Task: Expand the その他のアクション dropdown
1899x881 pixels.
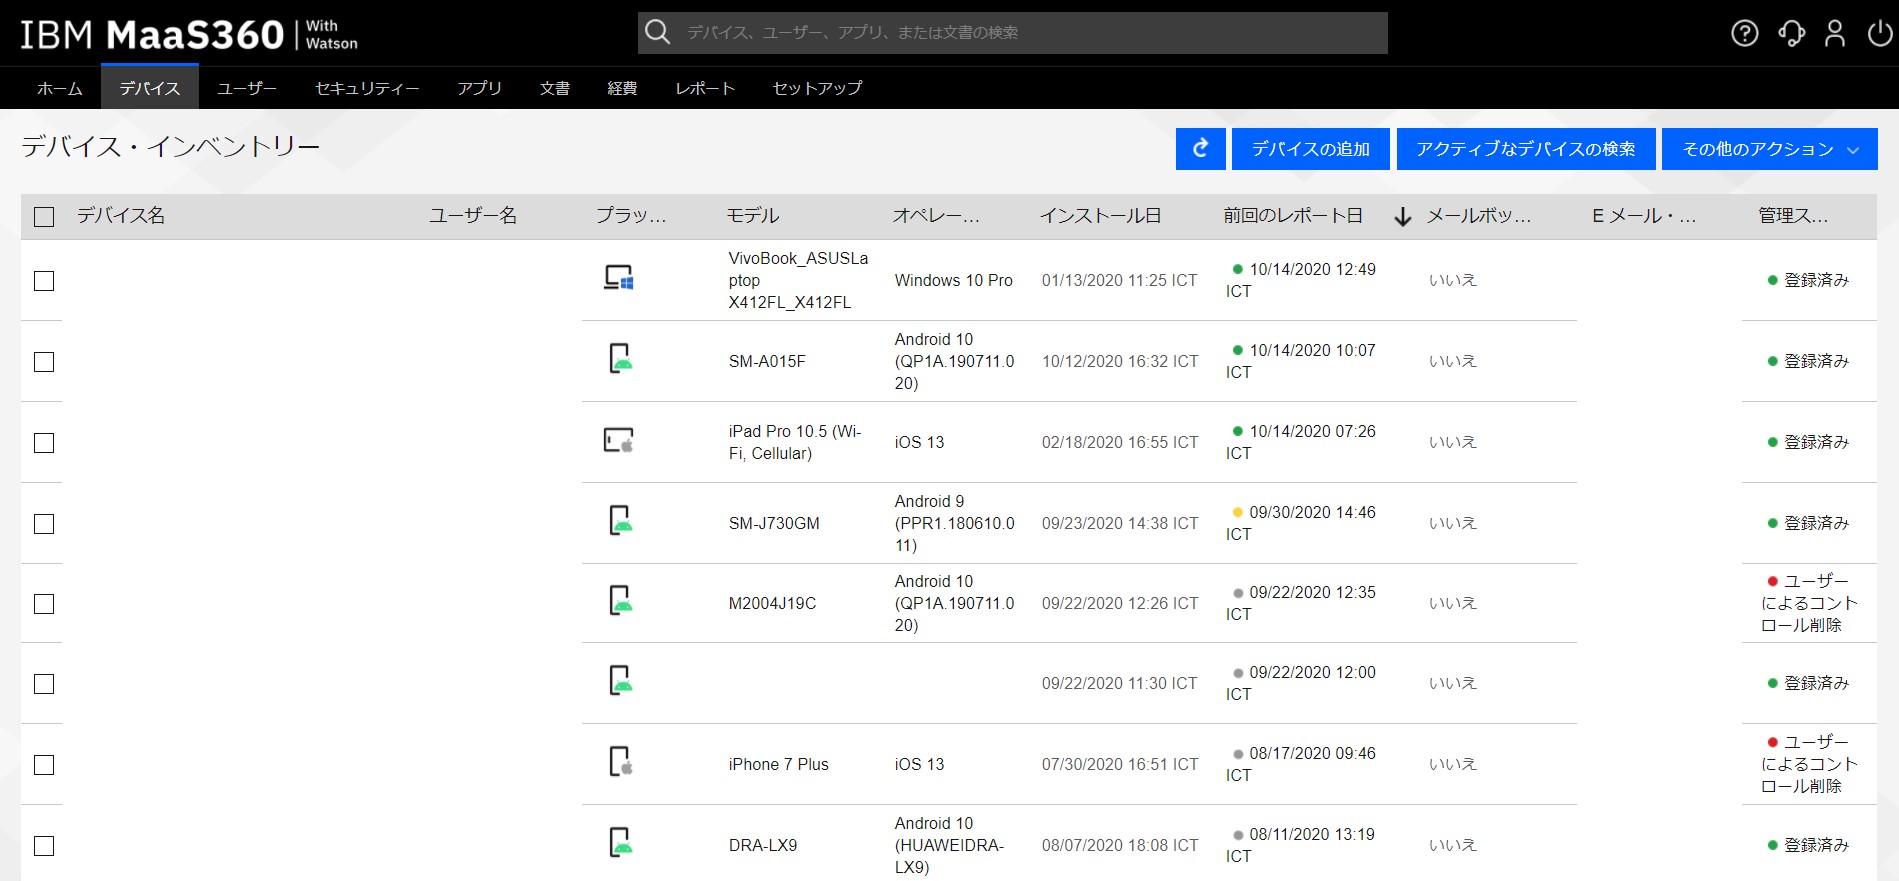Action: [x=1769, y=149]
